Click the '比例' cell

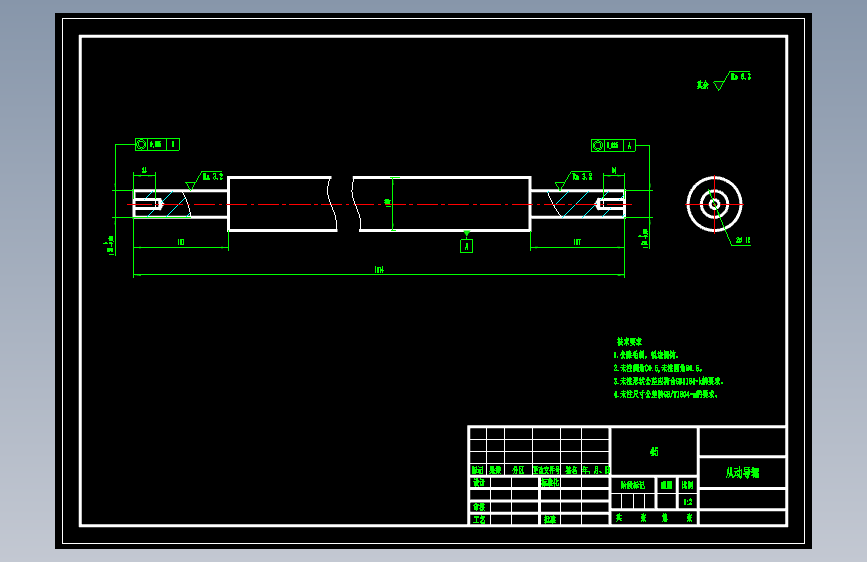point(687,485)
